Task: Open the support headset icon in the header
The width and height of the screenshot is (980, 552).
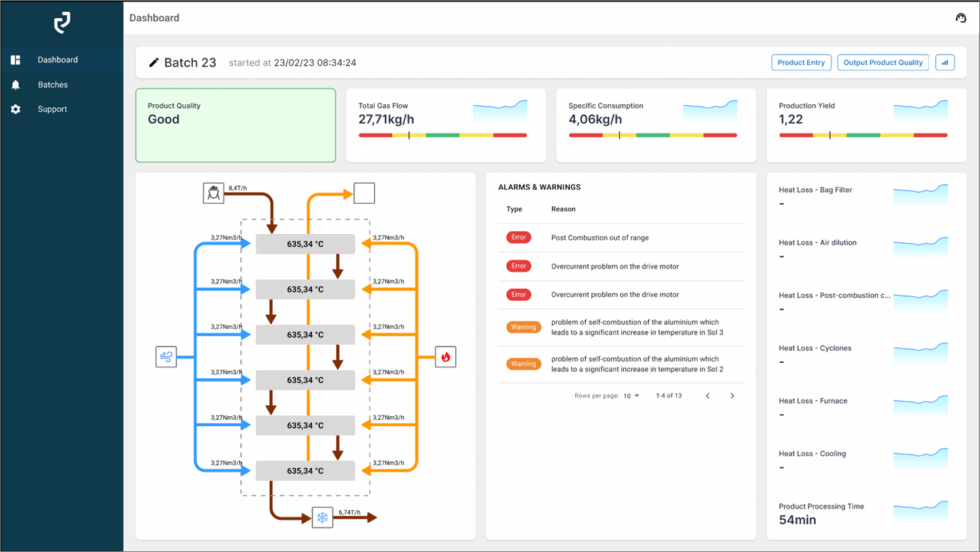Action: click(961, 18)
